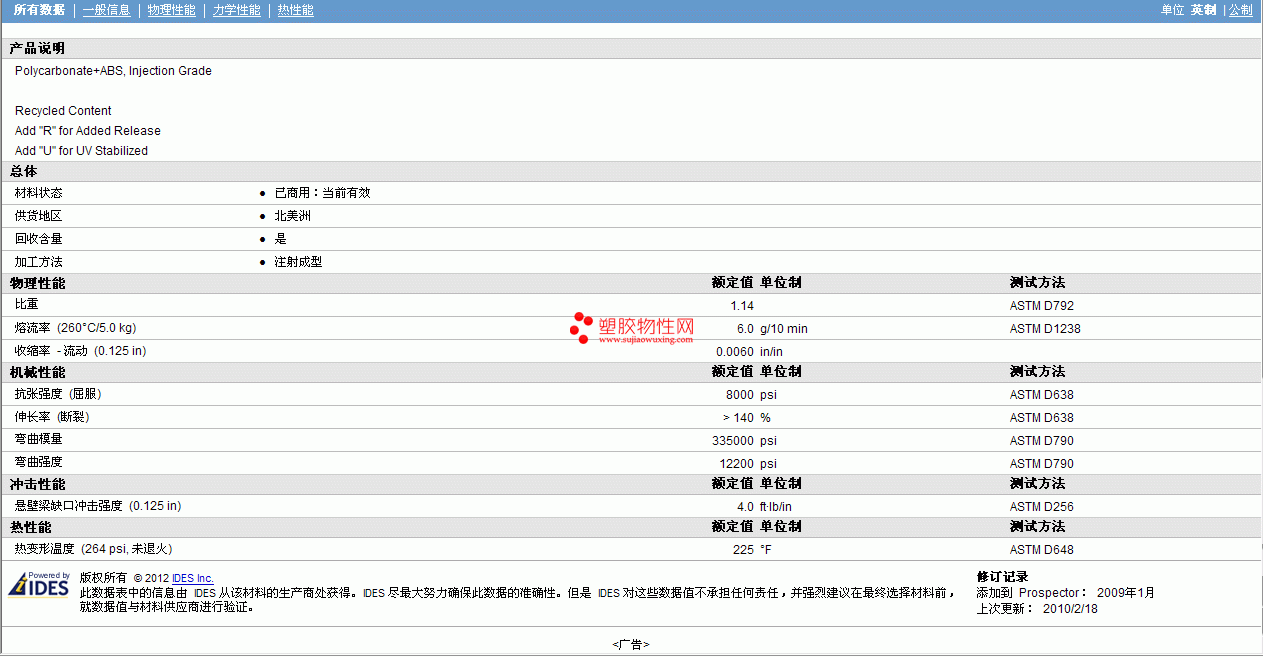Click the Recycled Content line
Viewport: 1263px width, 657px height.
click(63, 111)
